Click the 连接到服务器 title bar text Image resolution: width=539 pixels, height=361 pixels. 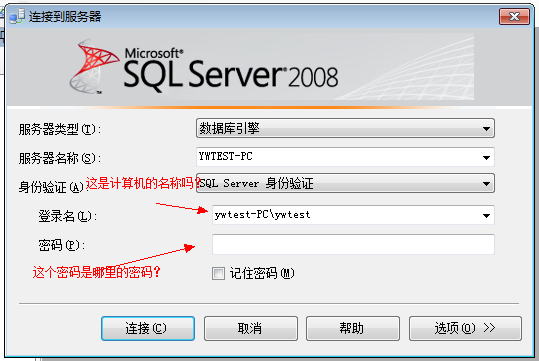tap(65, 17)
